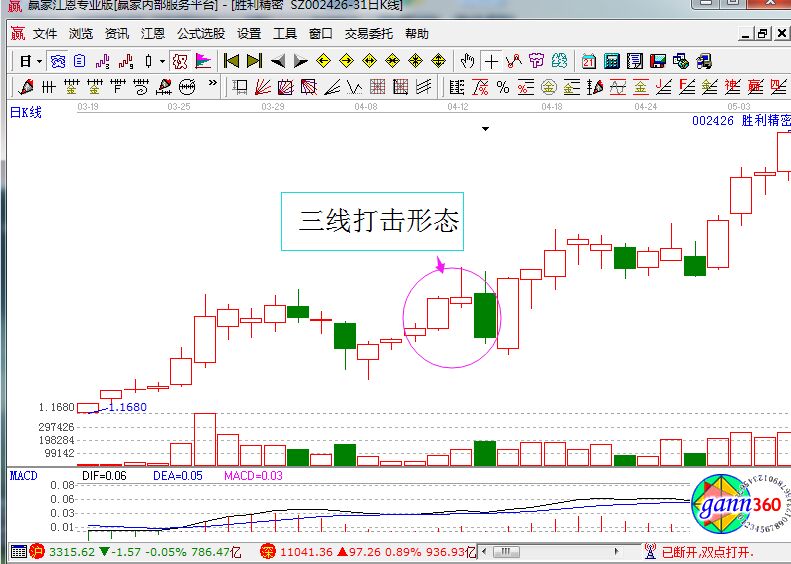Expand the candlestick style dropdown arrow
The height and width of the screenshot is (564, 791).
(x=162, y=61)
